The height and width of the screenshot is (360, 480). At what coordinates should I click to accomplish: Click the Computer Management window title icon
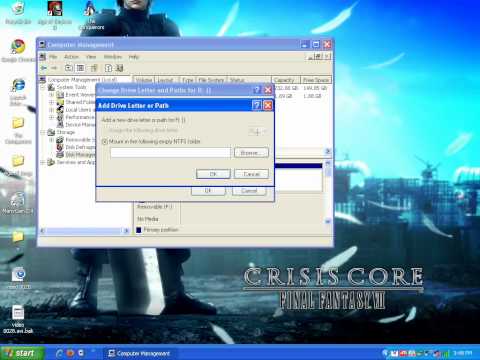point(42,44)
